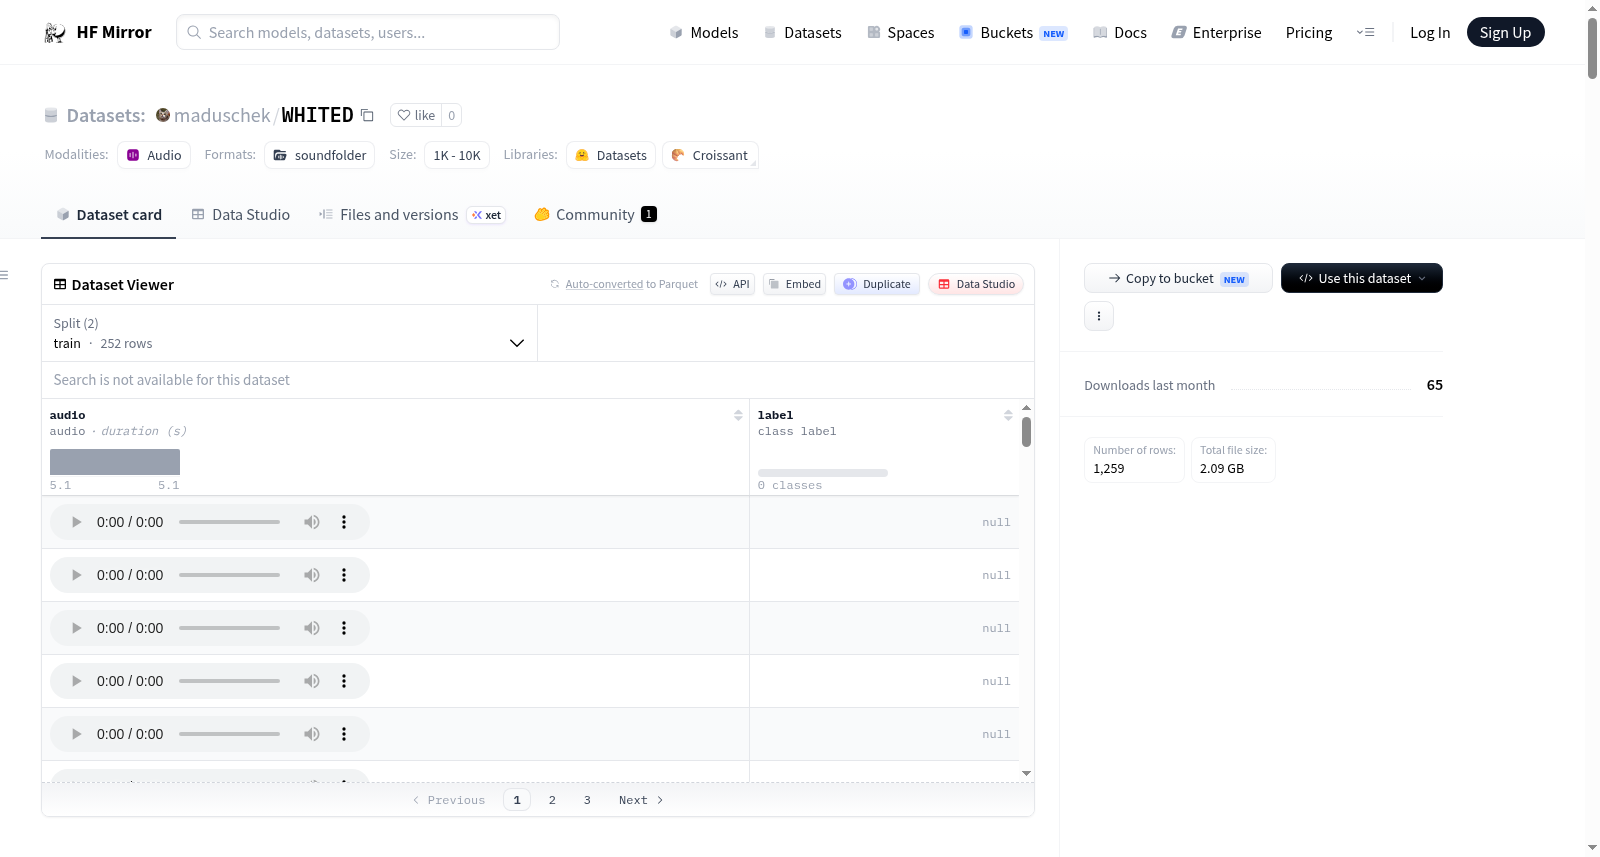The image size is (1600, 857).
Task: Sort by the audio column
Action: click(738, 415)
